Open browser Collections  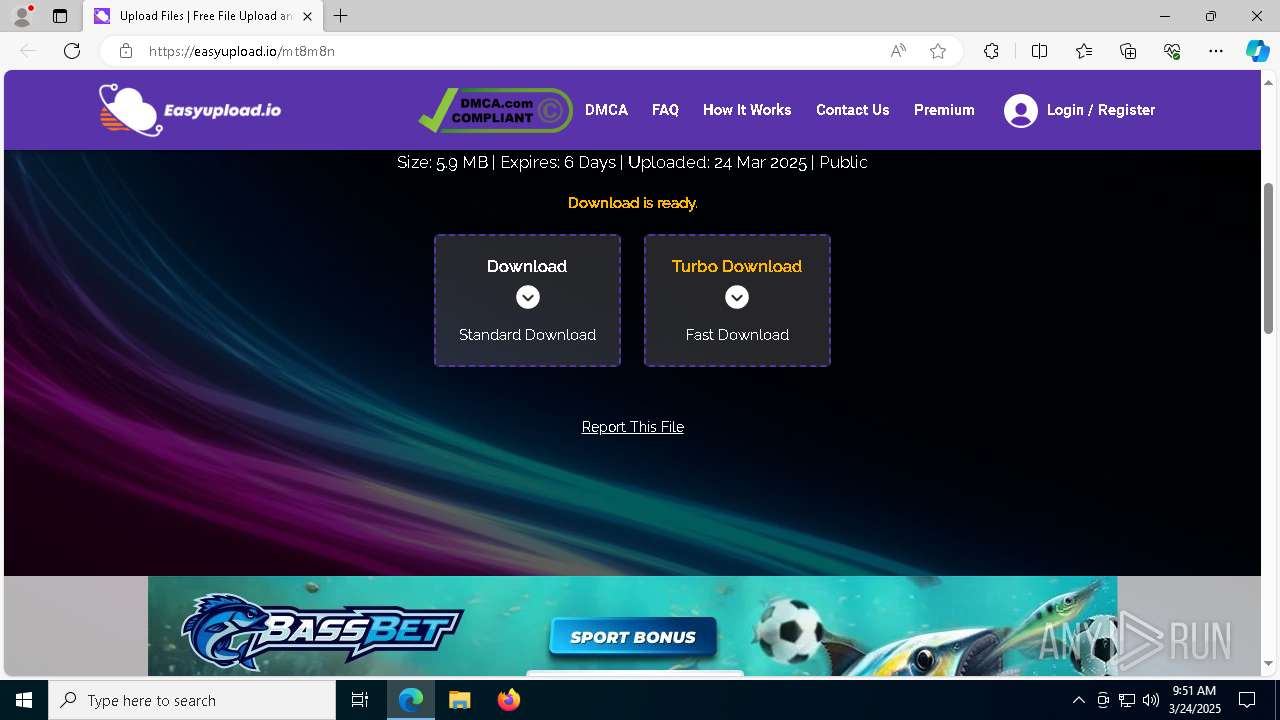(1128, 51)
